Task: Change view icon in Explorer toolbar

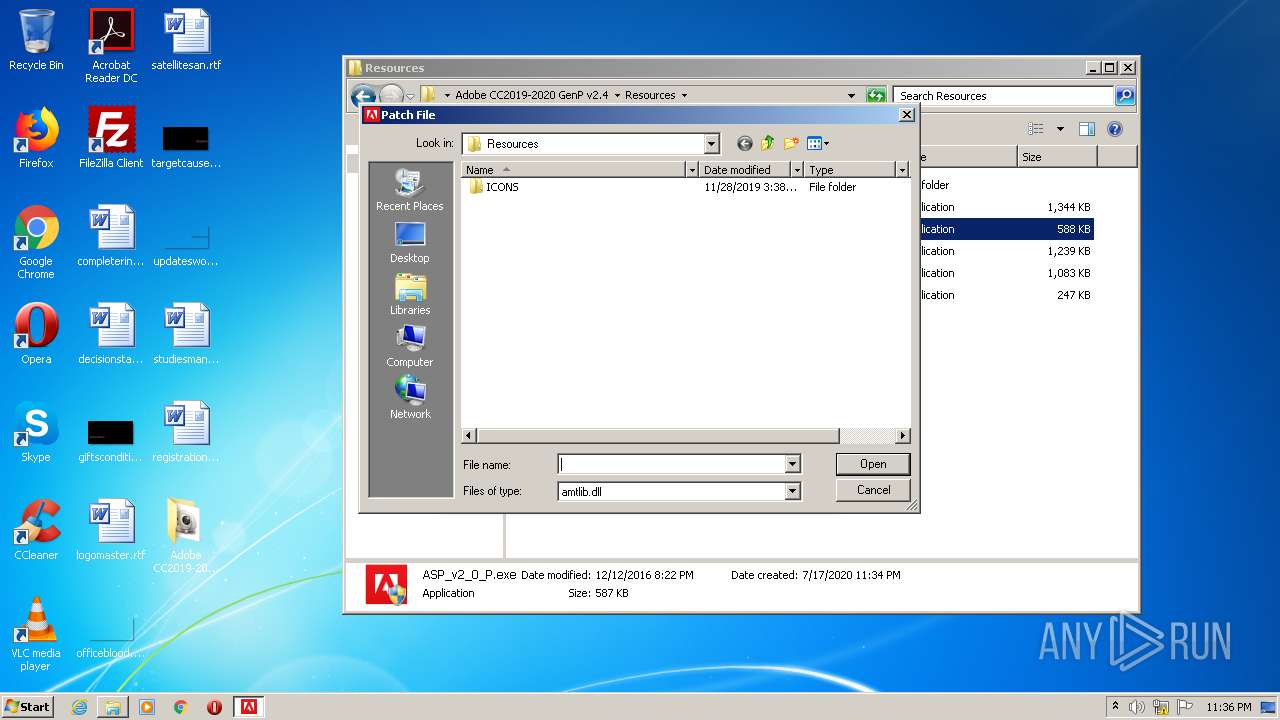Action: [1036, 129]
